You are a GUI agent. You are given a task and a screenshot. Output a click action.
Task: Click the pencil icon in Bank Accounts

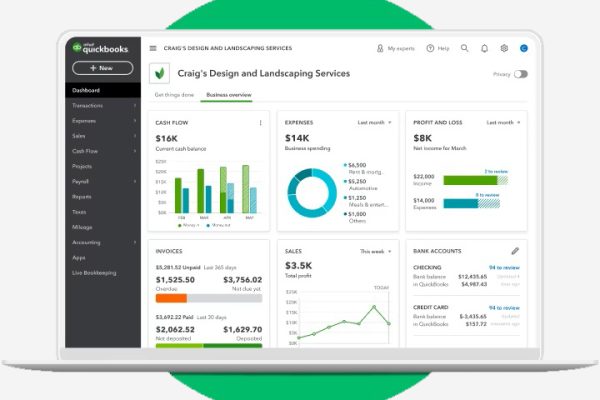515,251
